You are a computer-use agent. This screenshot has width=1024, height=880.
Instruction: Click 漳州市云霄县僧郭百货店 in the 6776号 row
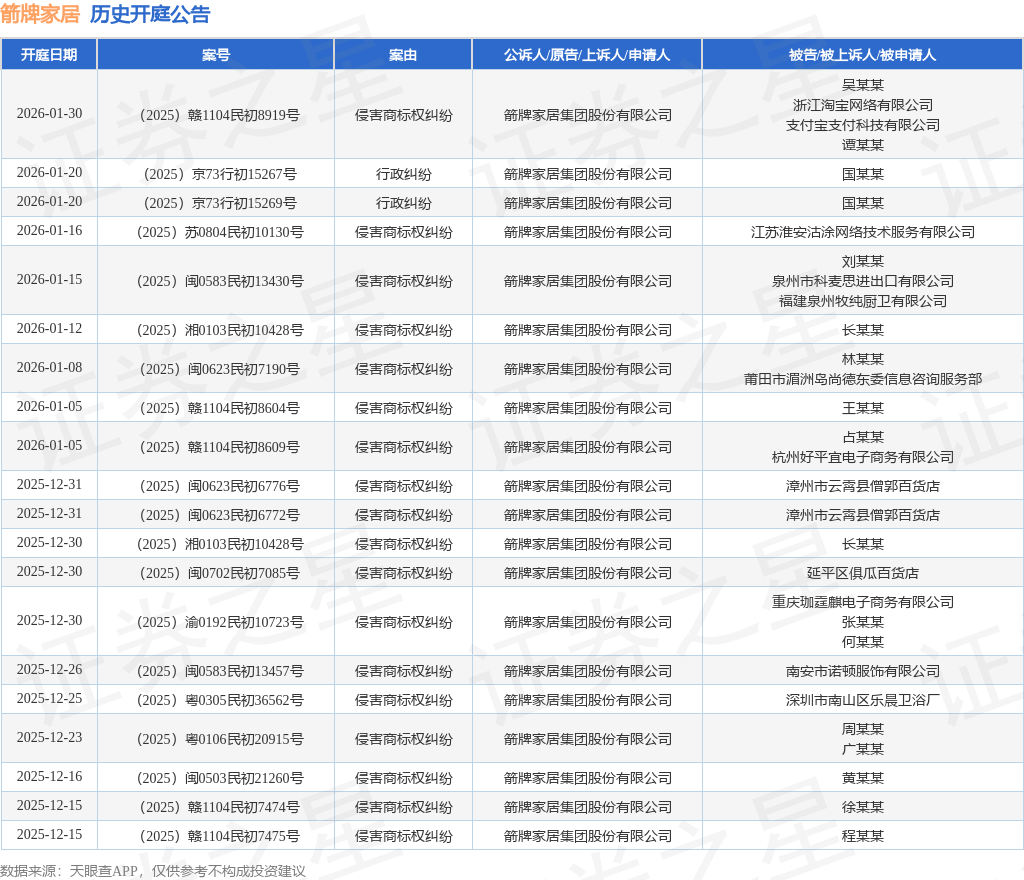coord(863,486)
